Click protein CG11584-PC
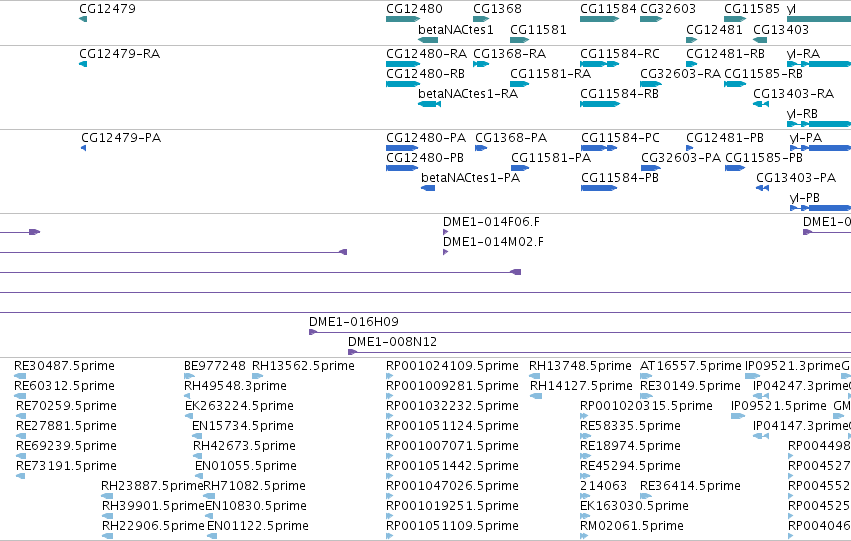 point(620,138)
